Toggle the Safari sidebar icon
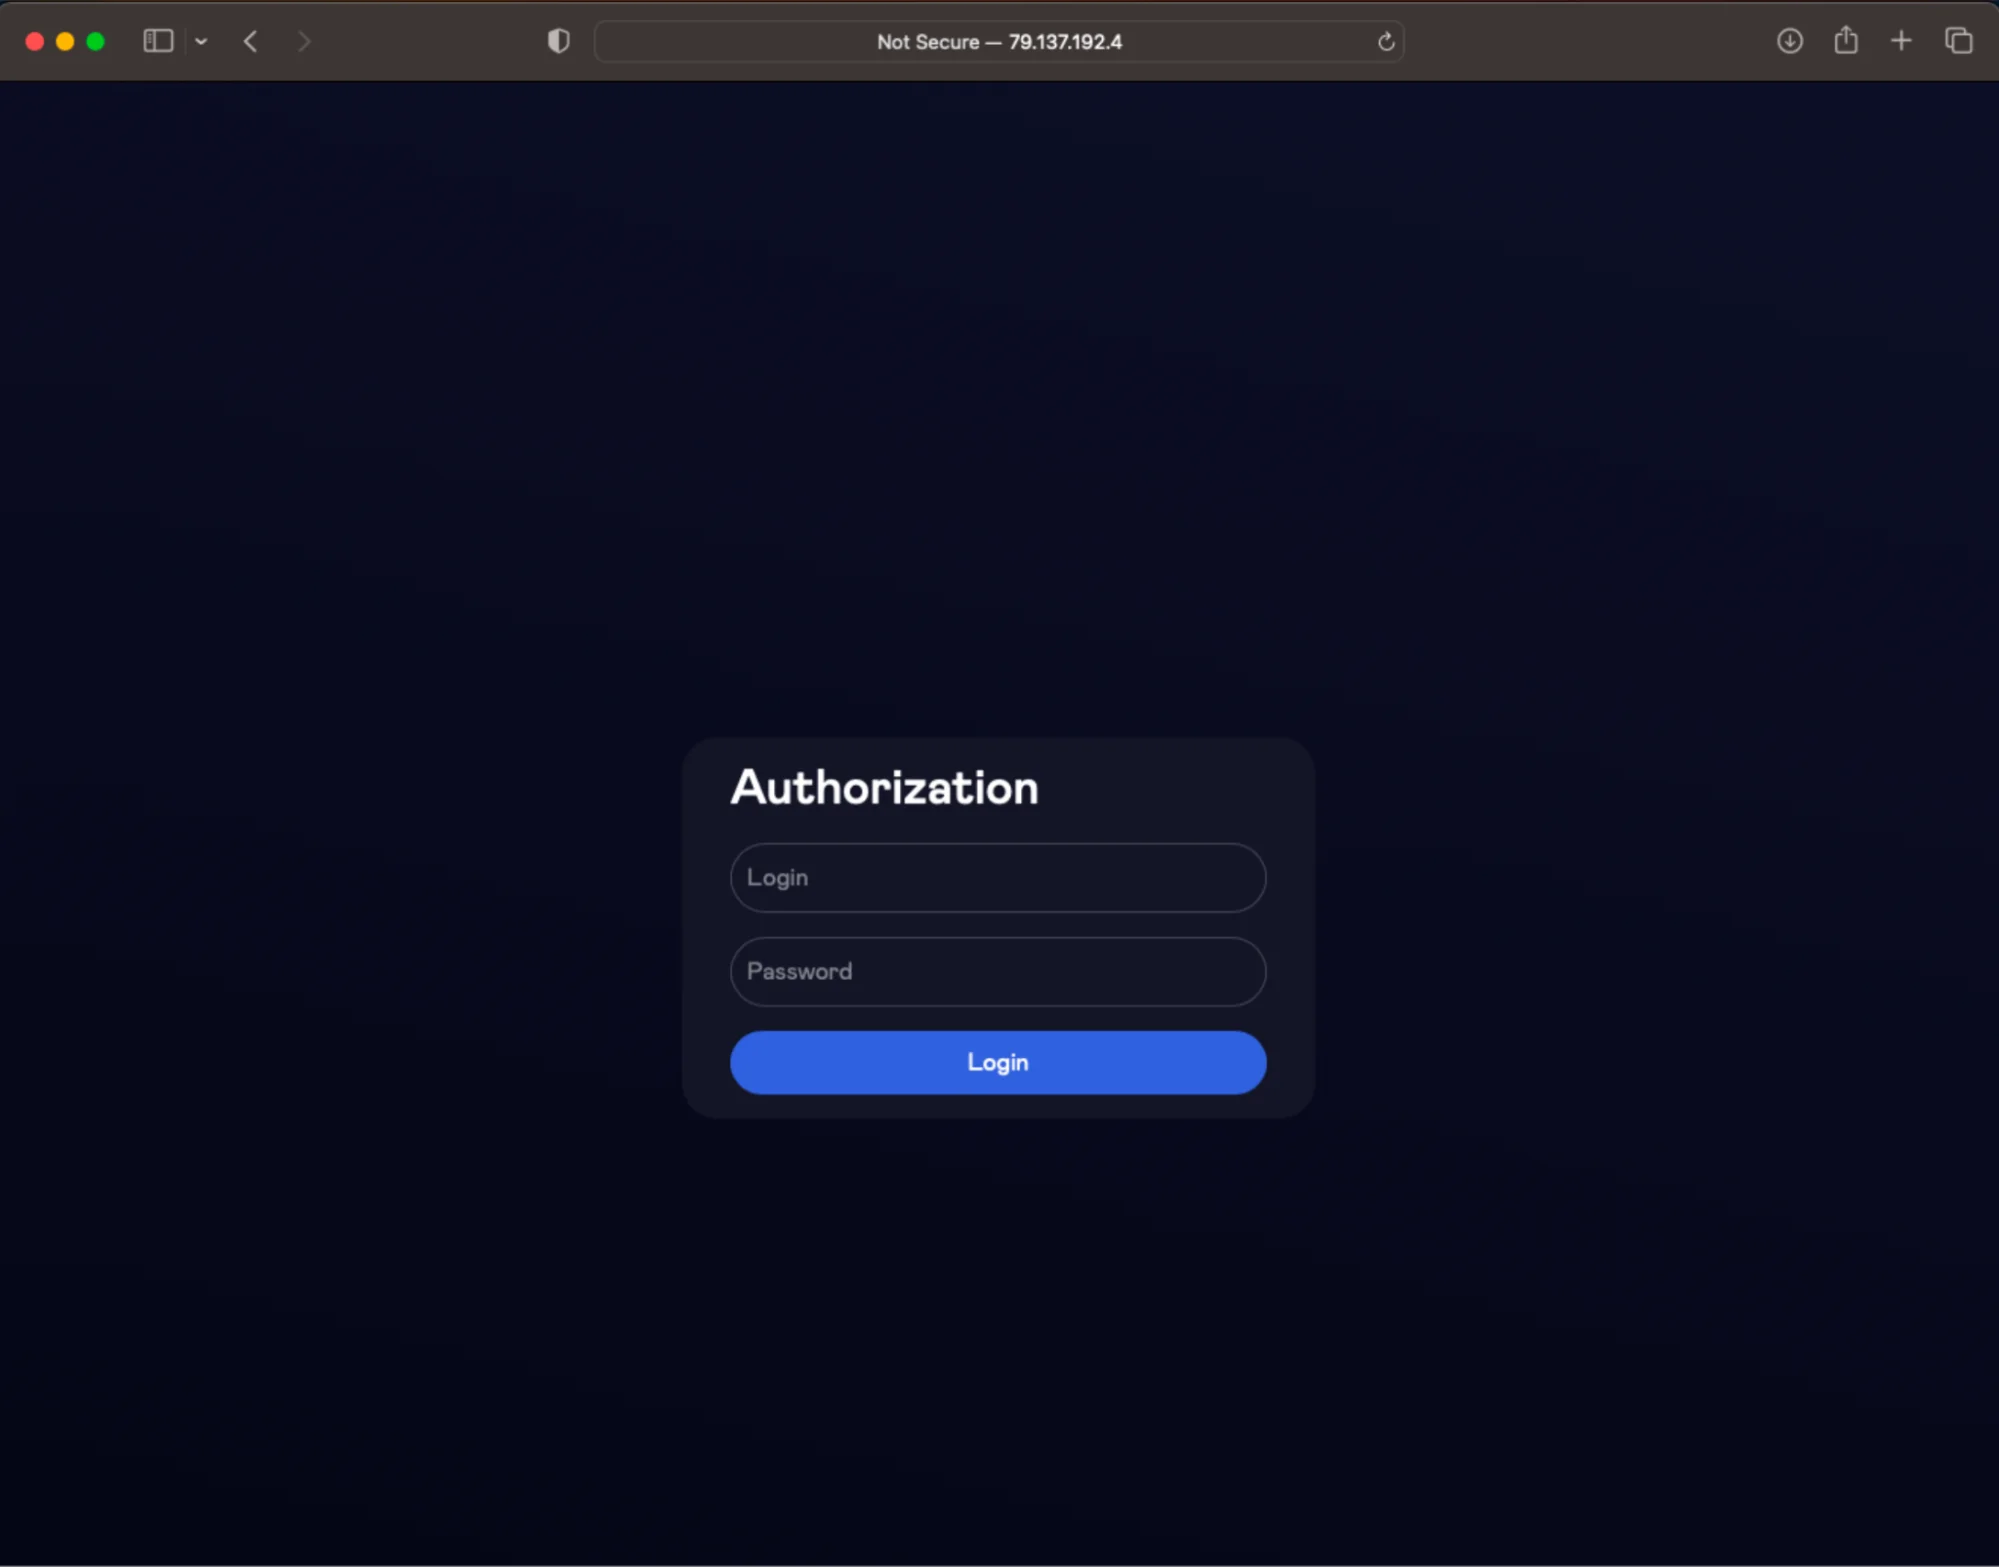 158,41
